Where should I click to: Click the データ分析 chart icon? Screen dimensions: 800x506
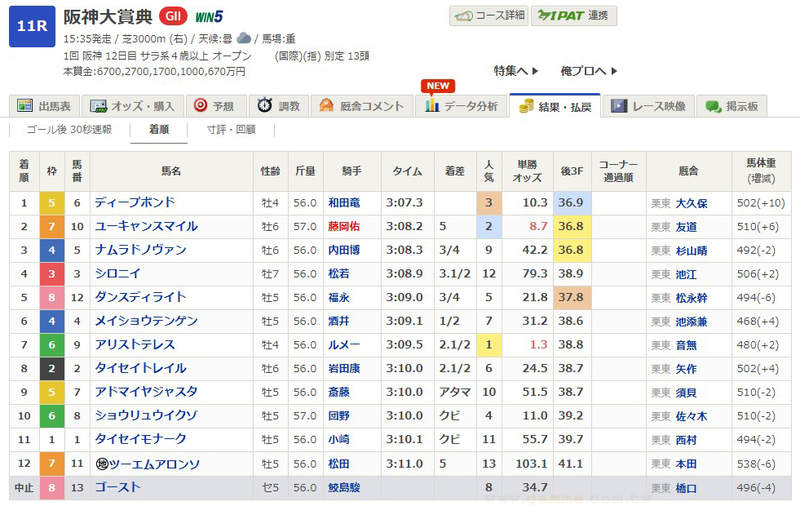(433, 106)
